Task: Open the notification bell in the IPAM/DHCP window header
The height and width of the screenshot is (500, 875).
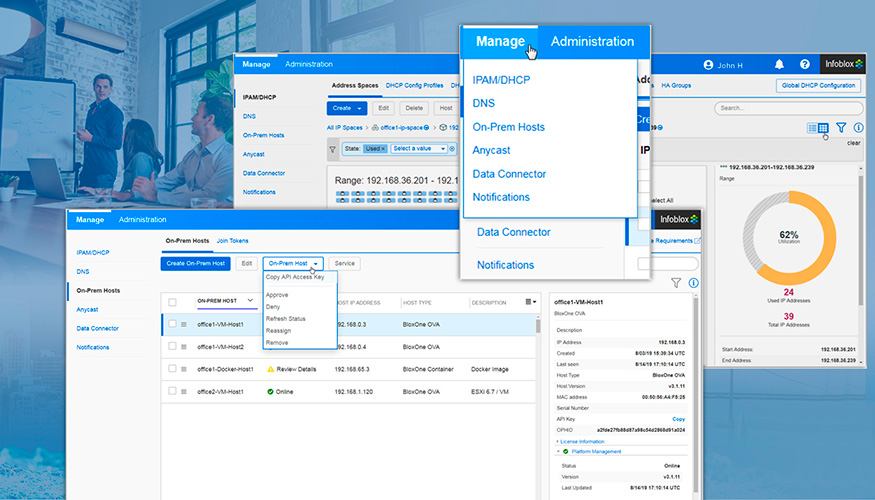Action: 779,64
